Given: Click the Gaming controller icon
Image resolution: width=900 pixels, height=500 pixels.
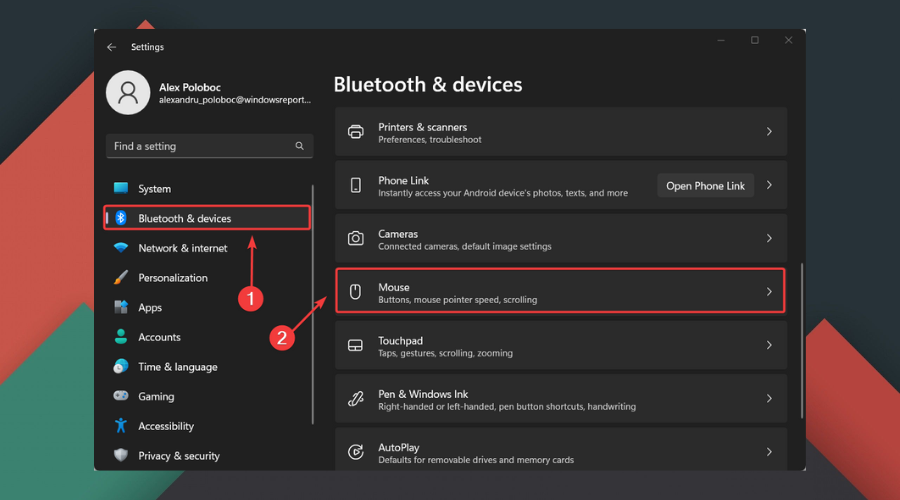Looking at the screenshot, I should pyautogui.click(x=121, y=396).
